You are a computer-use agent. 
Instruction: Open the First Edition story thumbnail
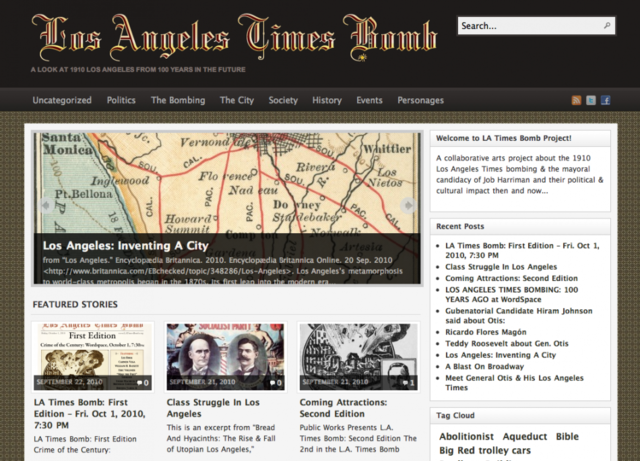click(93, 356)
